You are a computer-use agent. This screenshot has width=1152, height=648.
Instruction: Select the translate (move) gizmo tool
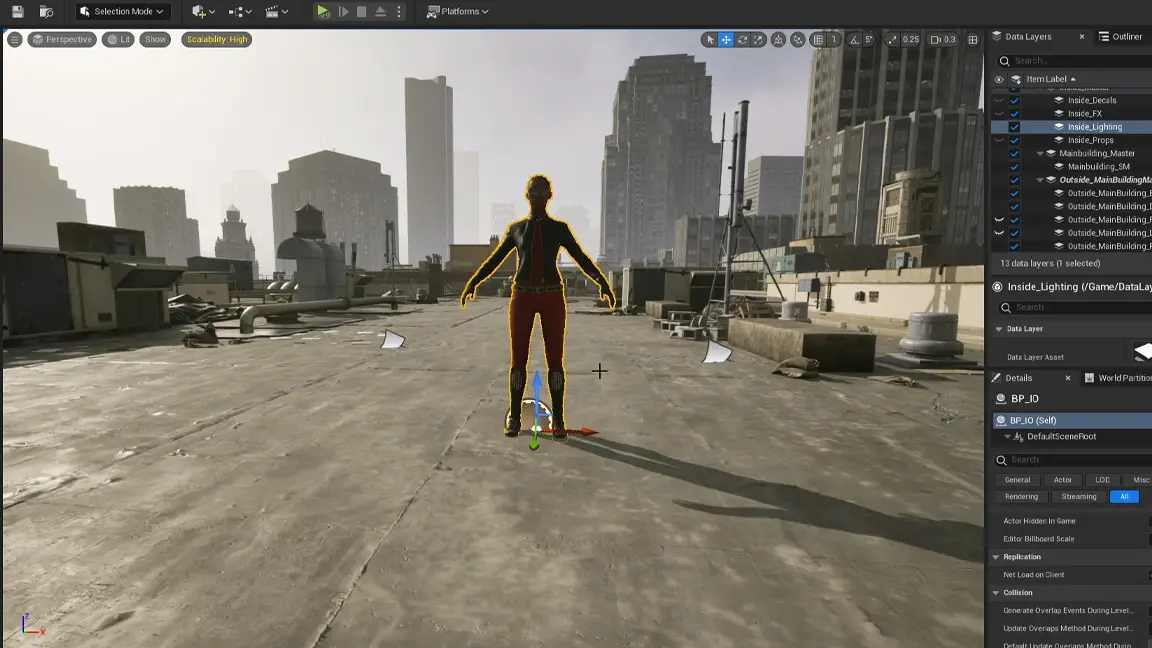tap(726, 40)
